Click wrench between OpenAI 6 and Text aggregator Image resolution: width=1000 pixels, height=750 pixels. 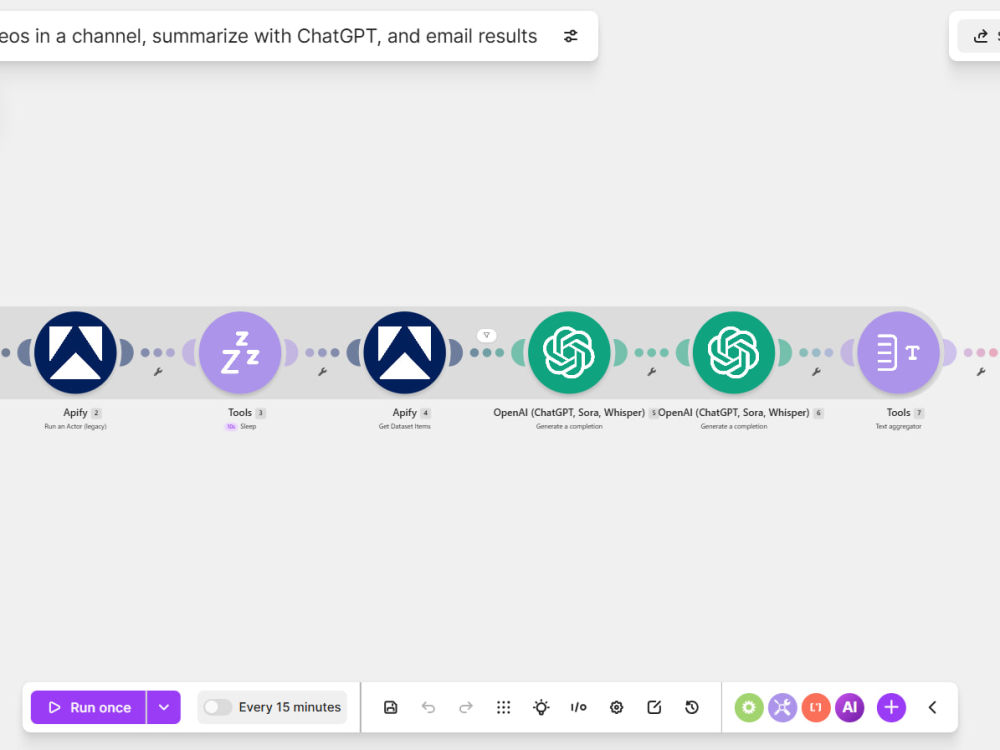point(816,372)
